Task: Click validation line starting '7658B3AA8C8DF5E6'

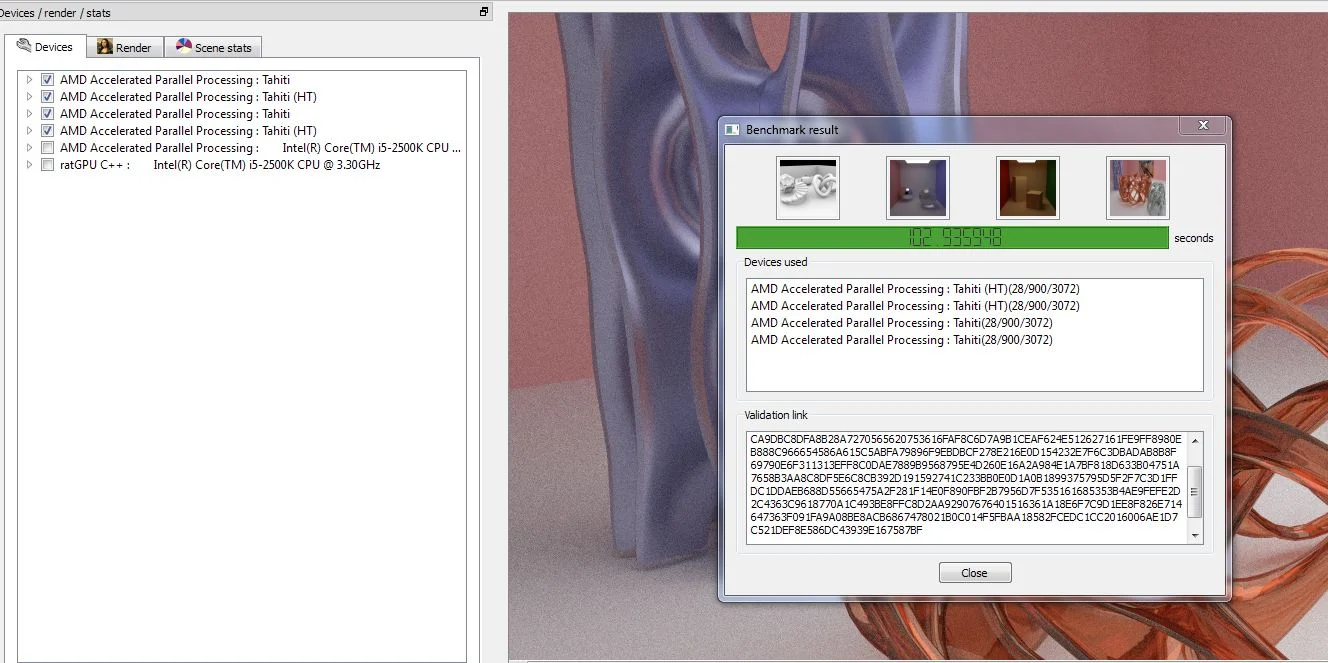Action: coord(966,478)
